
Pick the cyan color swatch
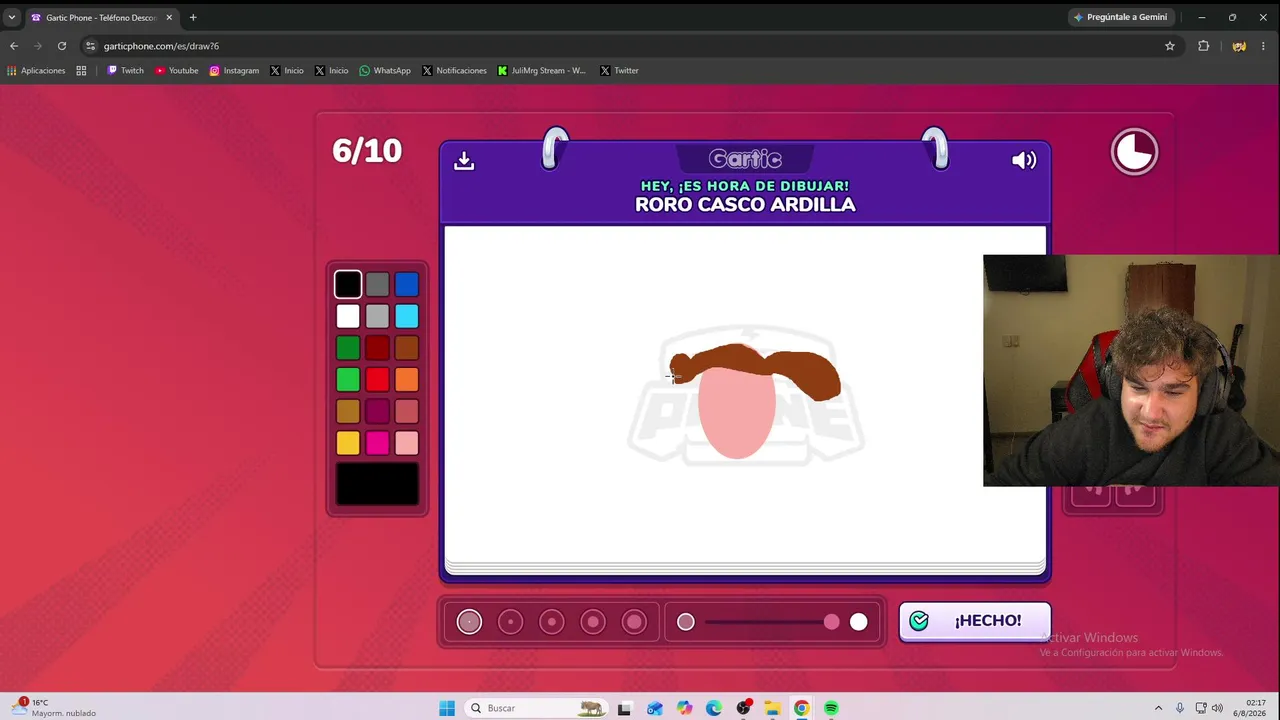406,316
